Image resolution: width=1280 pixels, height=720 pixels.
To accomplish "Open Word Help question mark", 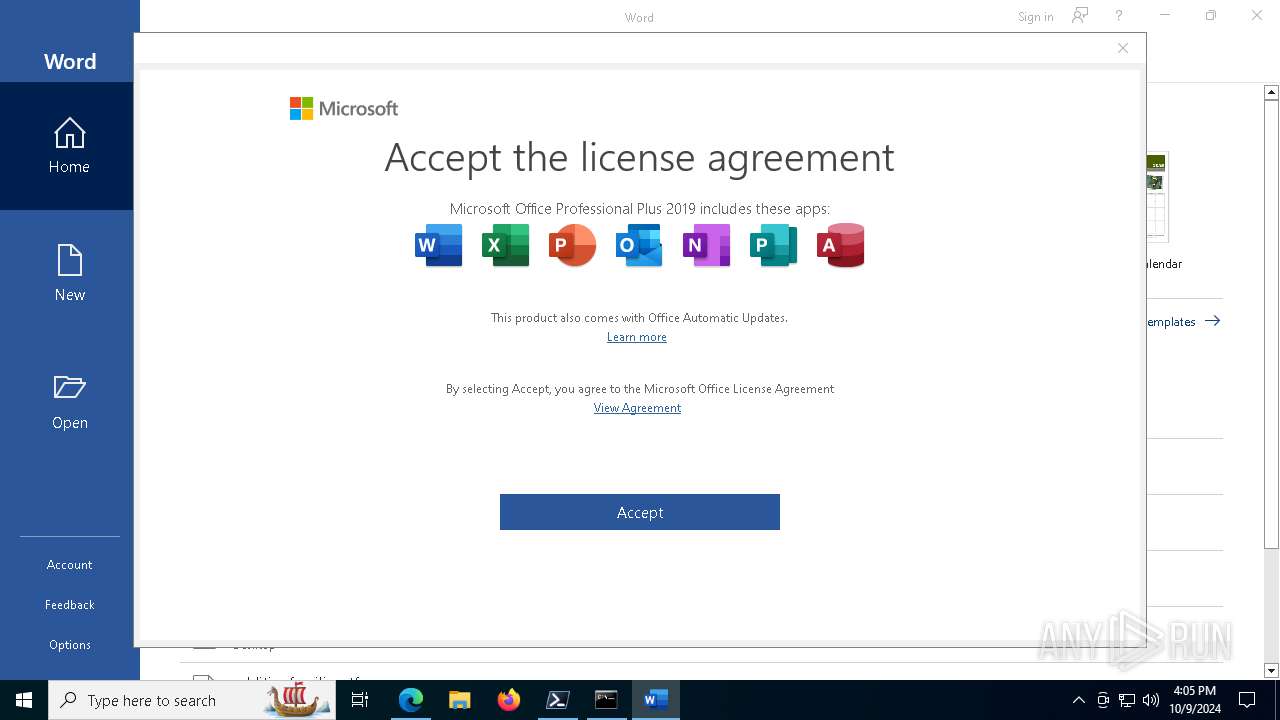I will [x=1119, y=16].
